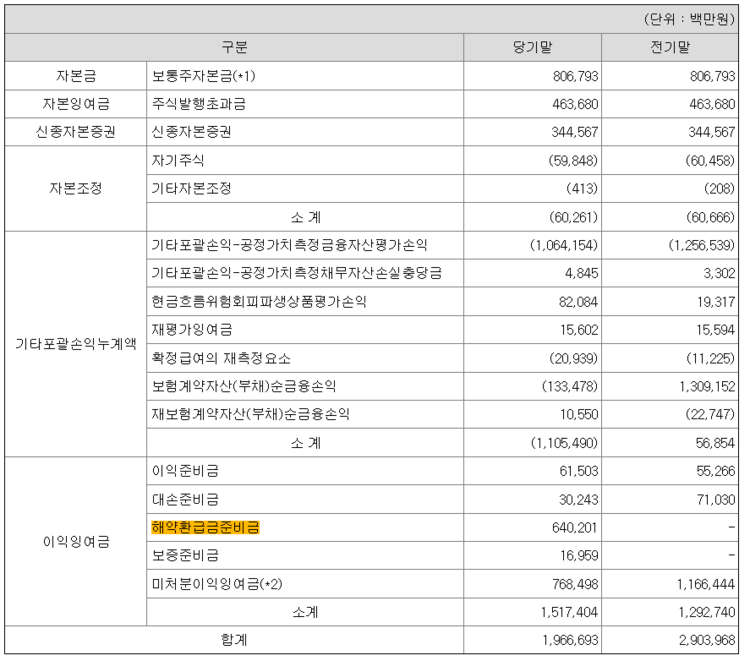Click the 주식발행초과금 row label

199,104
